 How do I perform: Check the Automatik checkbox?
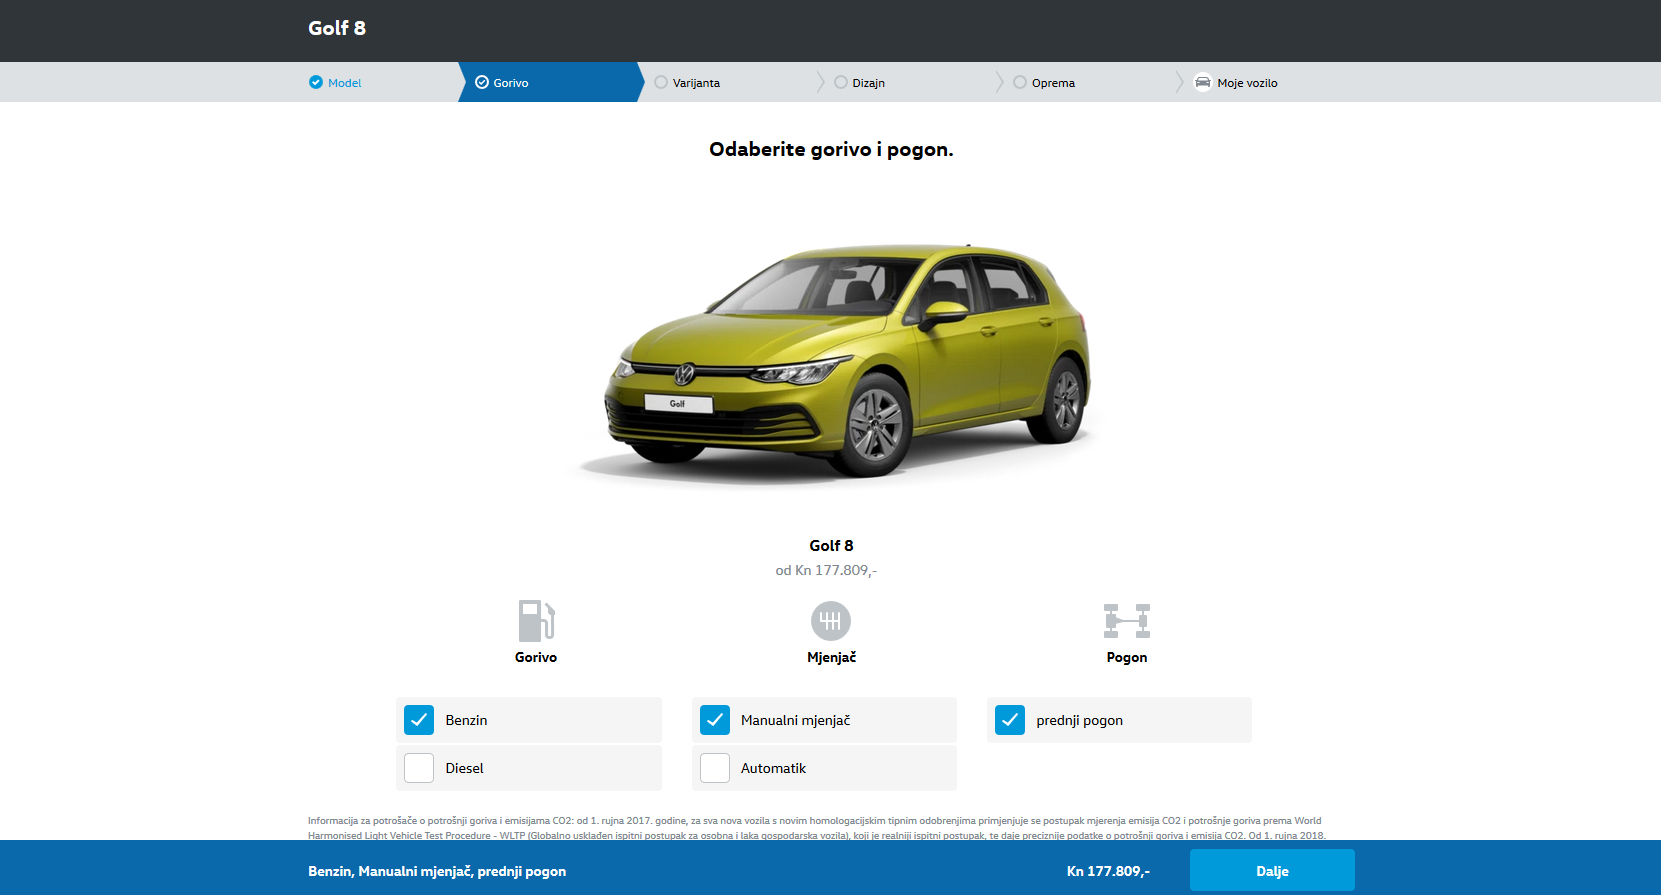point(715,768)
